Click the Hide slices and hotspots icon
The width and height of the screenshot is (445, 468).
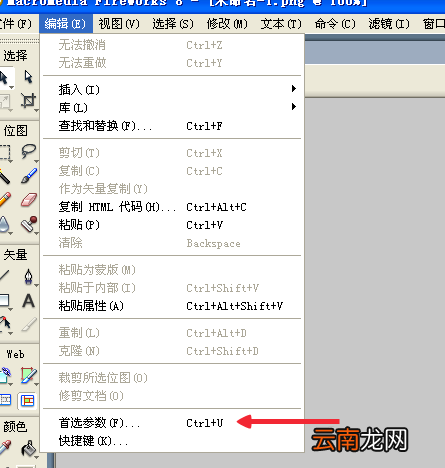[x=5, y=400]
